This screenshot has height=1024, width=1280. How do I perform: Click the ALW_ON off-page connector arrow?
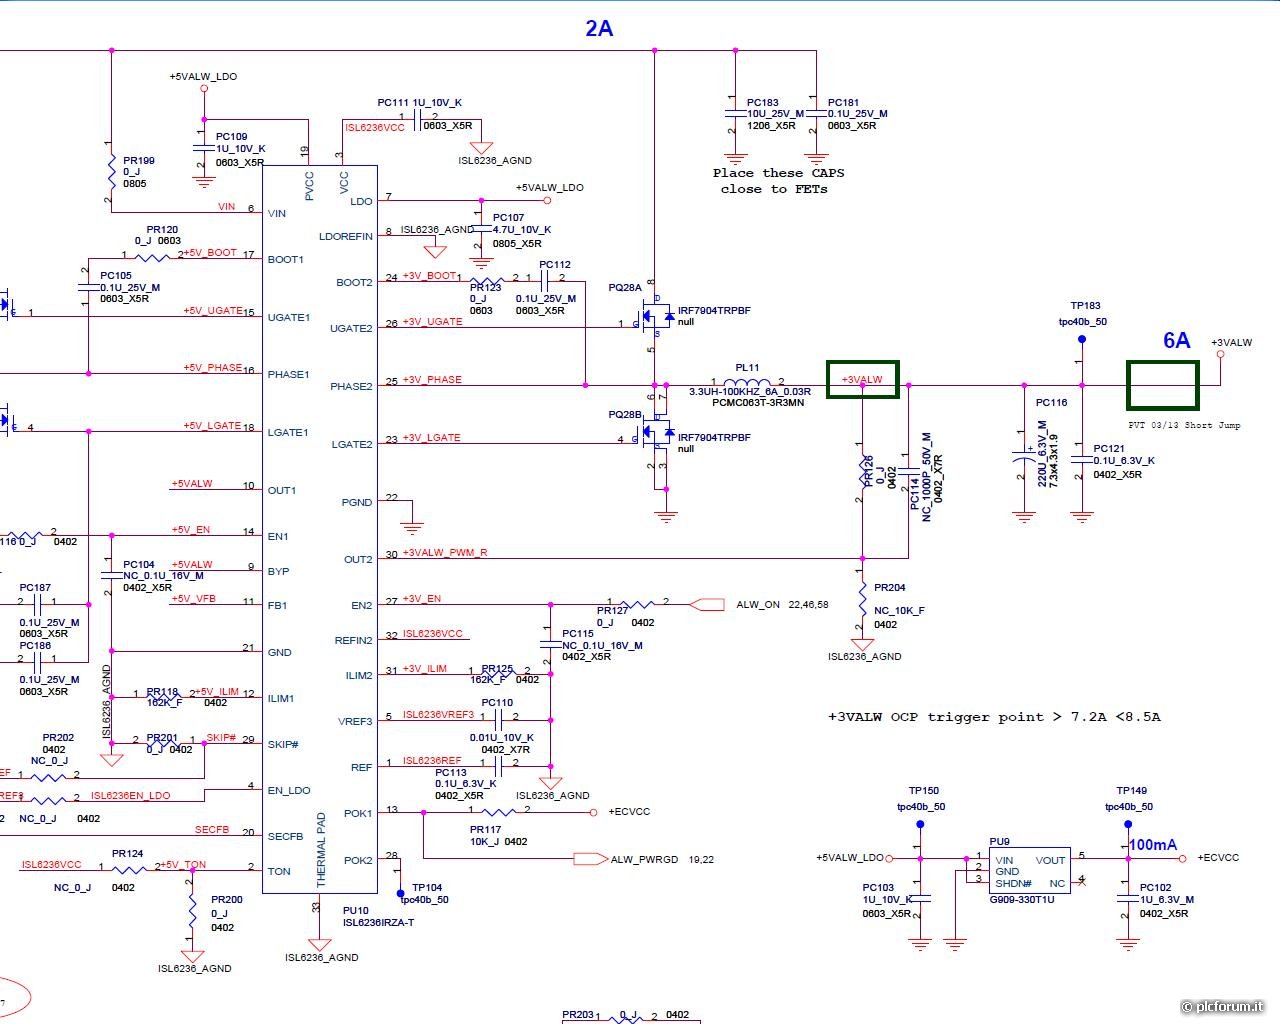click(x=707, y=604)
